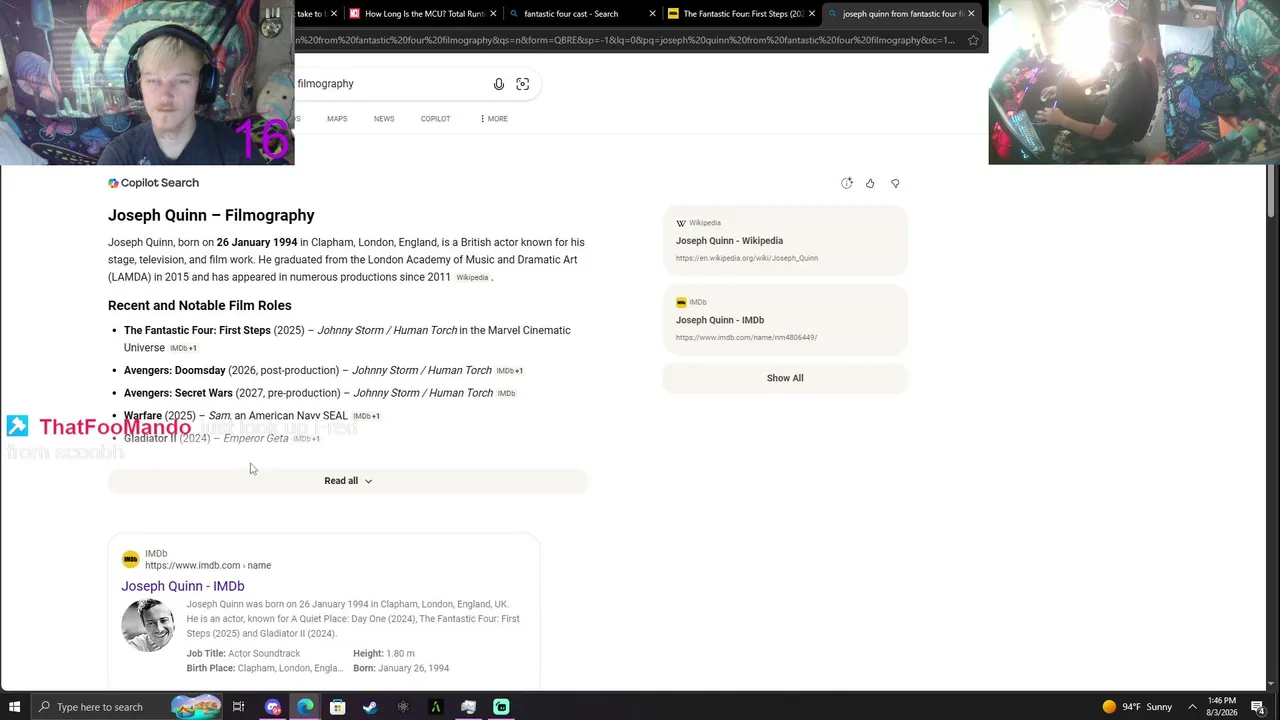This screenshot has width=1280, height=720.
Task: Give thumbs down to Copilot answer
Action: 895,183
